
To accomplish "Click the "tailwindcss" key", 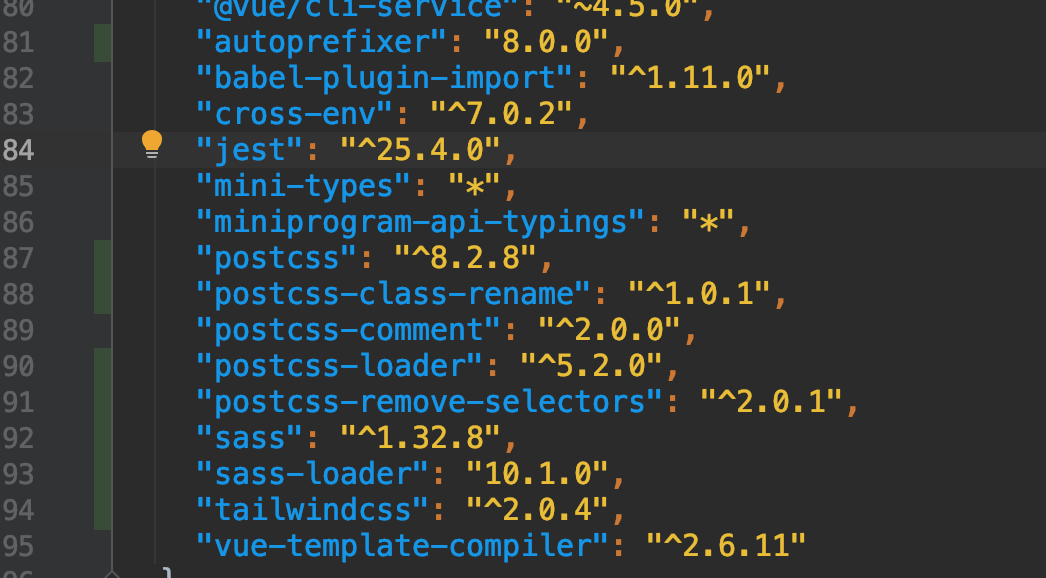I will pos(312,511).
